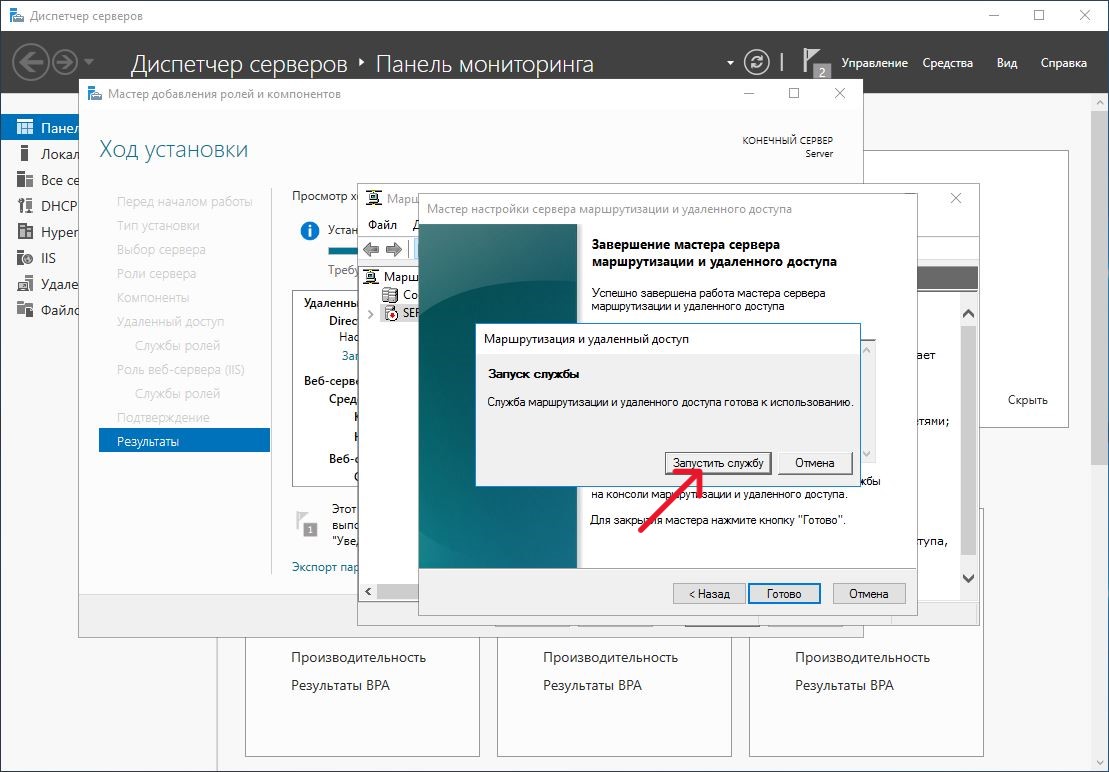Select the IIS icon in sidebar
The width and height of the screenshot is (1109, 772).
coord(25,258)
